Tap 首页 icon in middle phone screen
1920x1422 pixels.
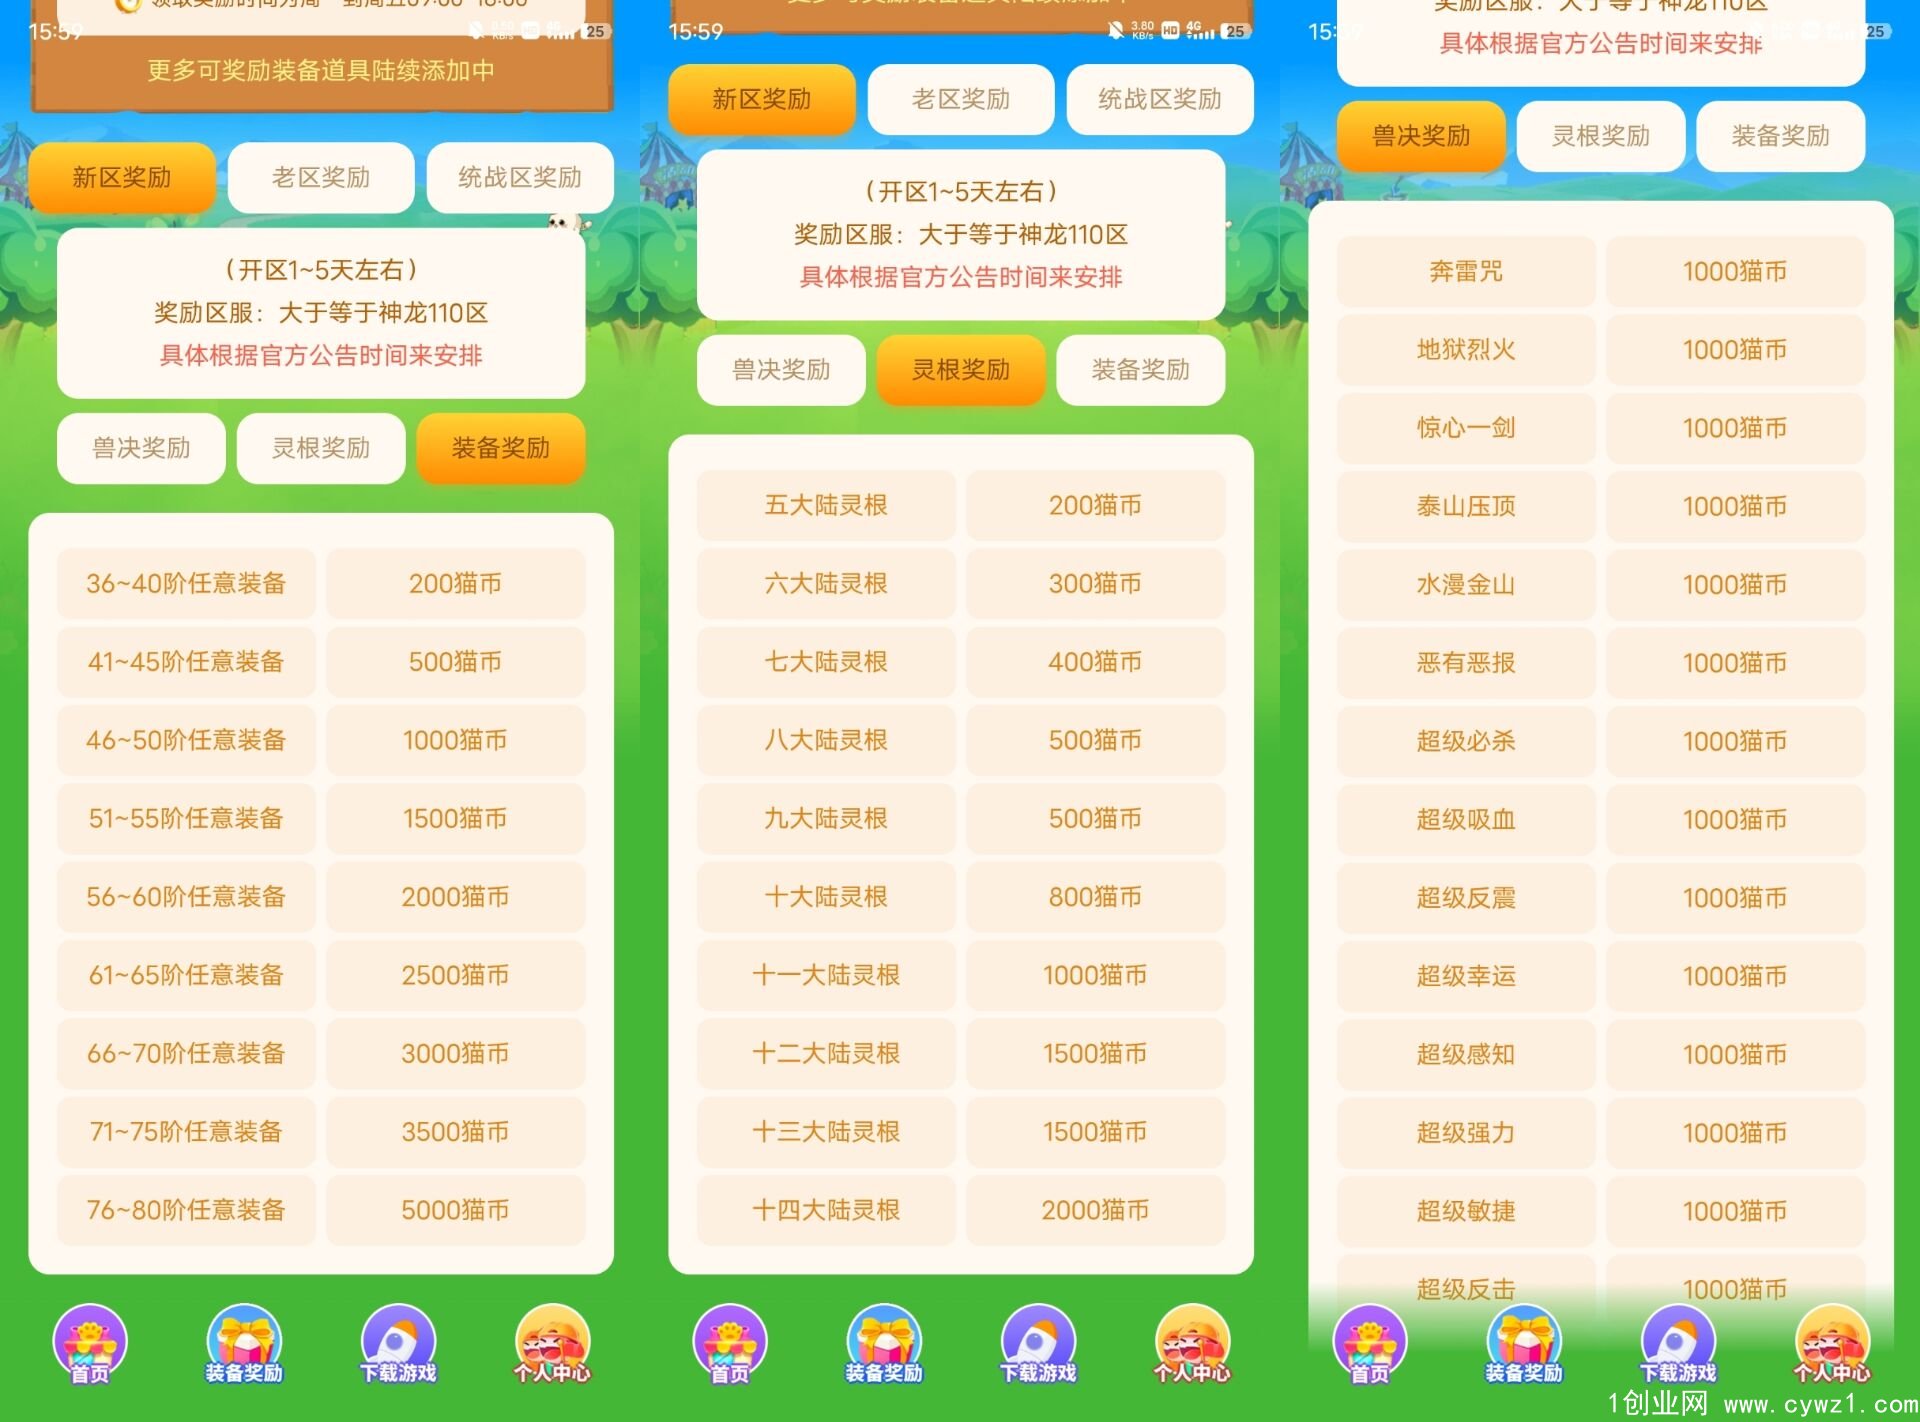[730, 1344]
